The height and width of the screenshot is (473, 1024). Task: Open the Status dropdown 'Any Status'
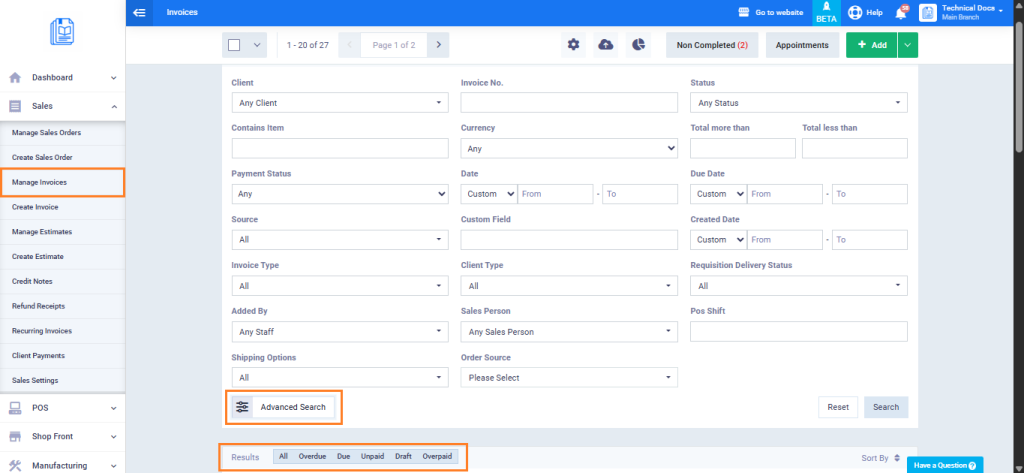pyautogui.click(x=799, y=103)
